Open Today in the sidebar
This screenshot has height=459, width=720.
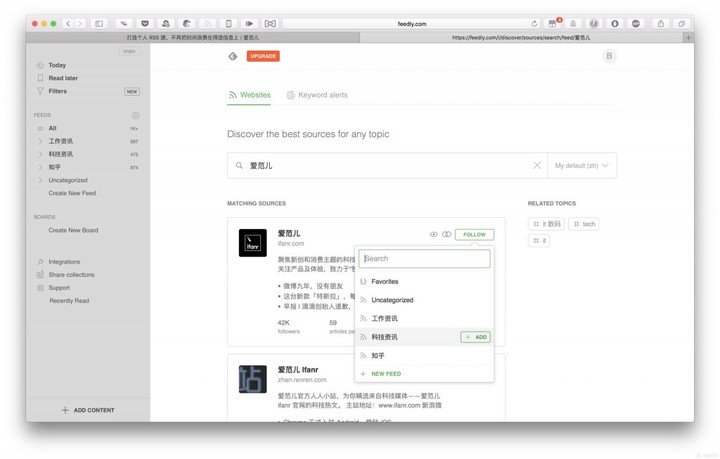(x=57, y=65)
